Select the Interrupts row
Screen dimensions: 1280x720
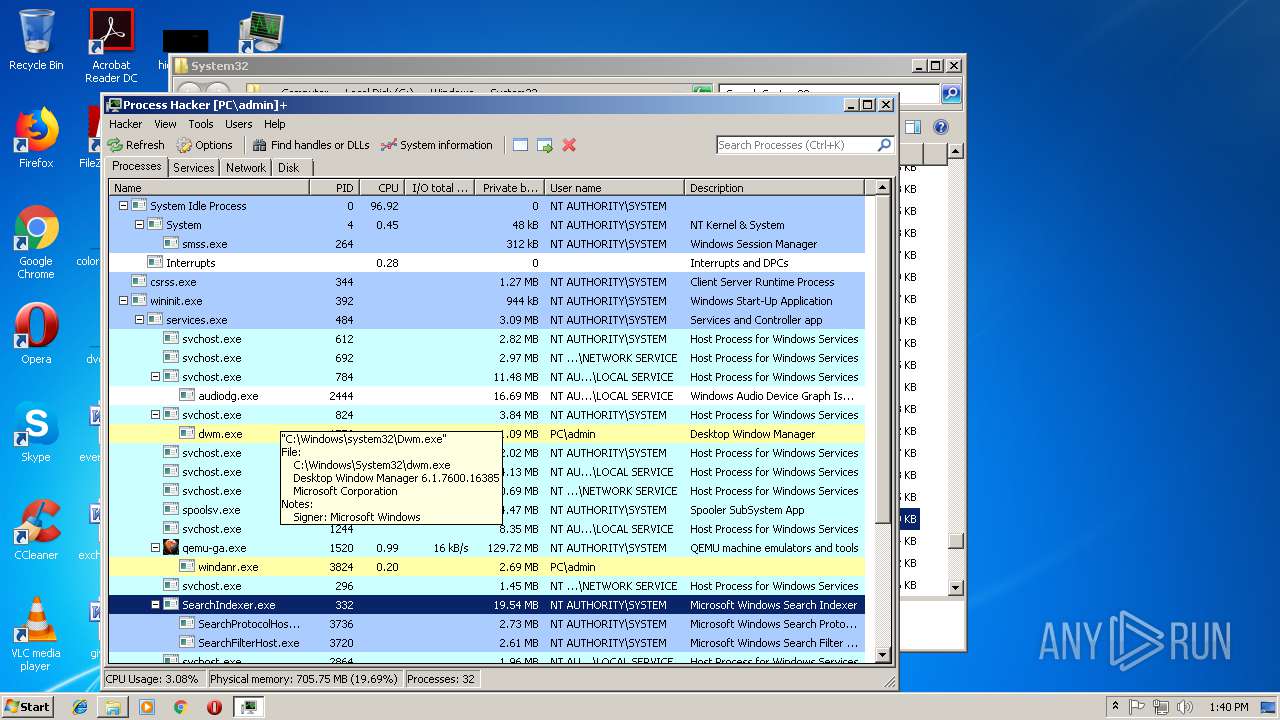(486, 263)
